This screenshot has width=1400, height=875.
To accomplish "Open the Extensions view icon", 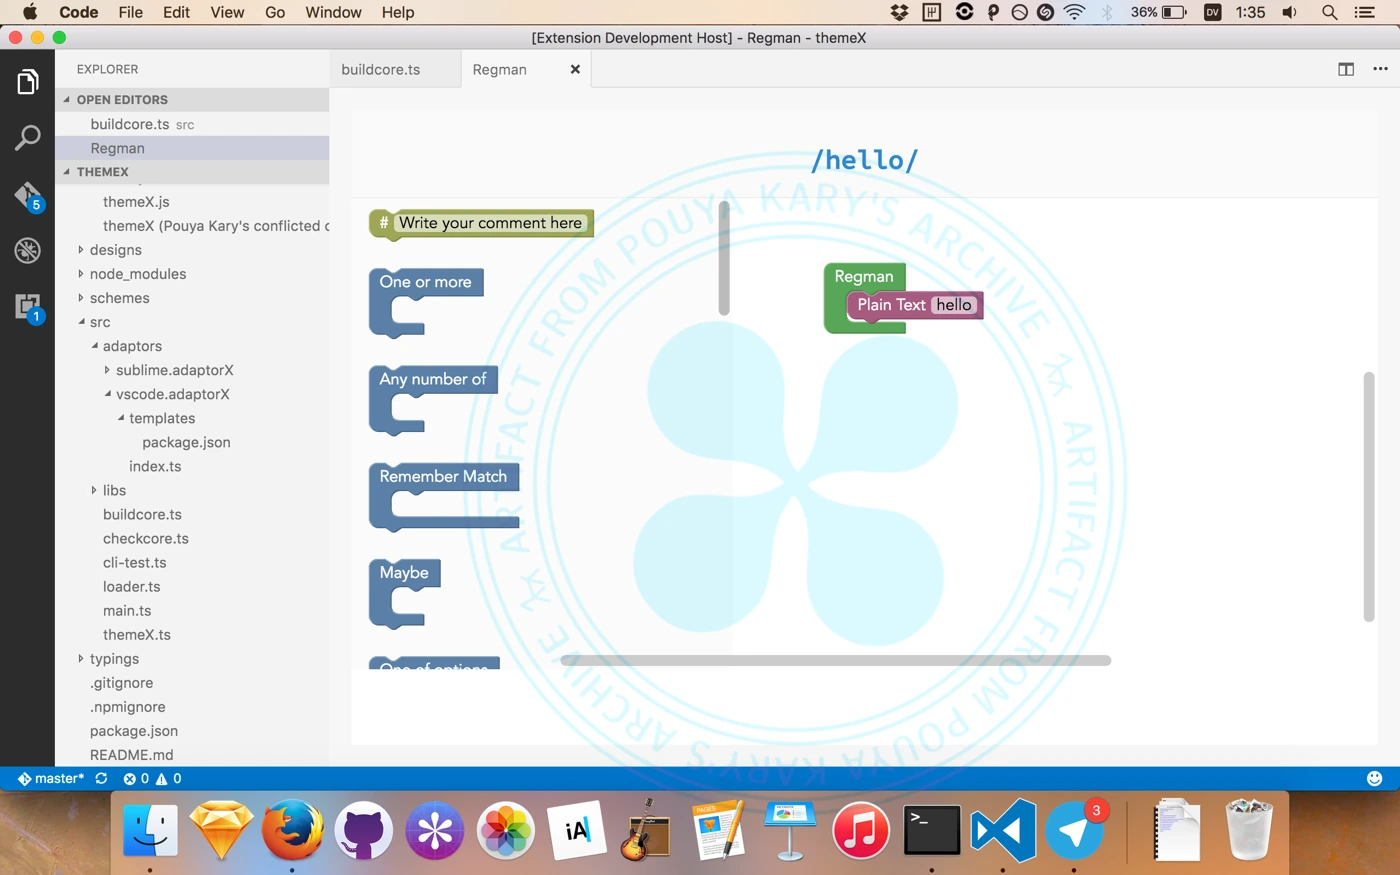I will (27, 306).
